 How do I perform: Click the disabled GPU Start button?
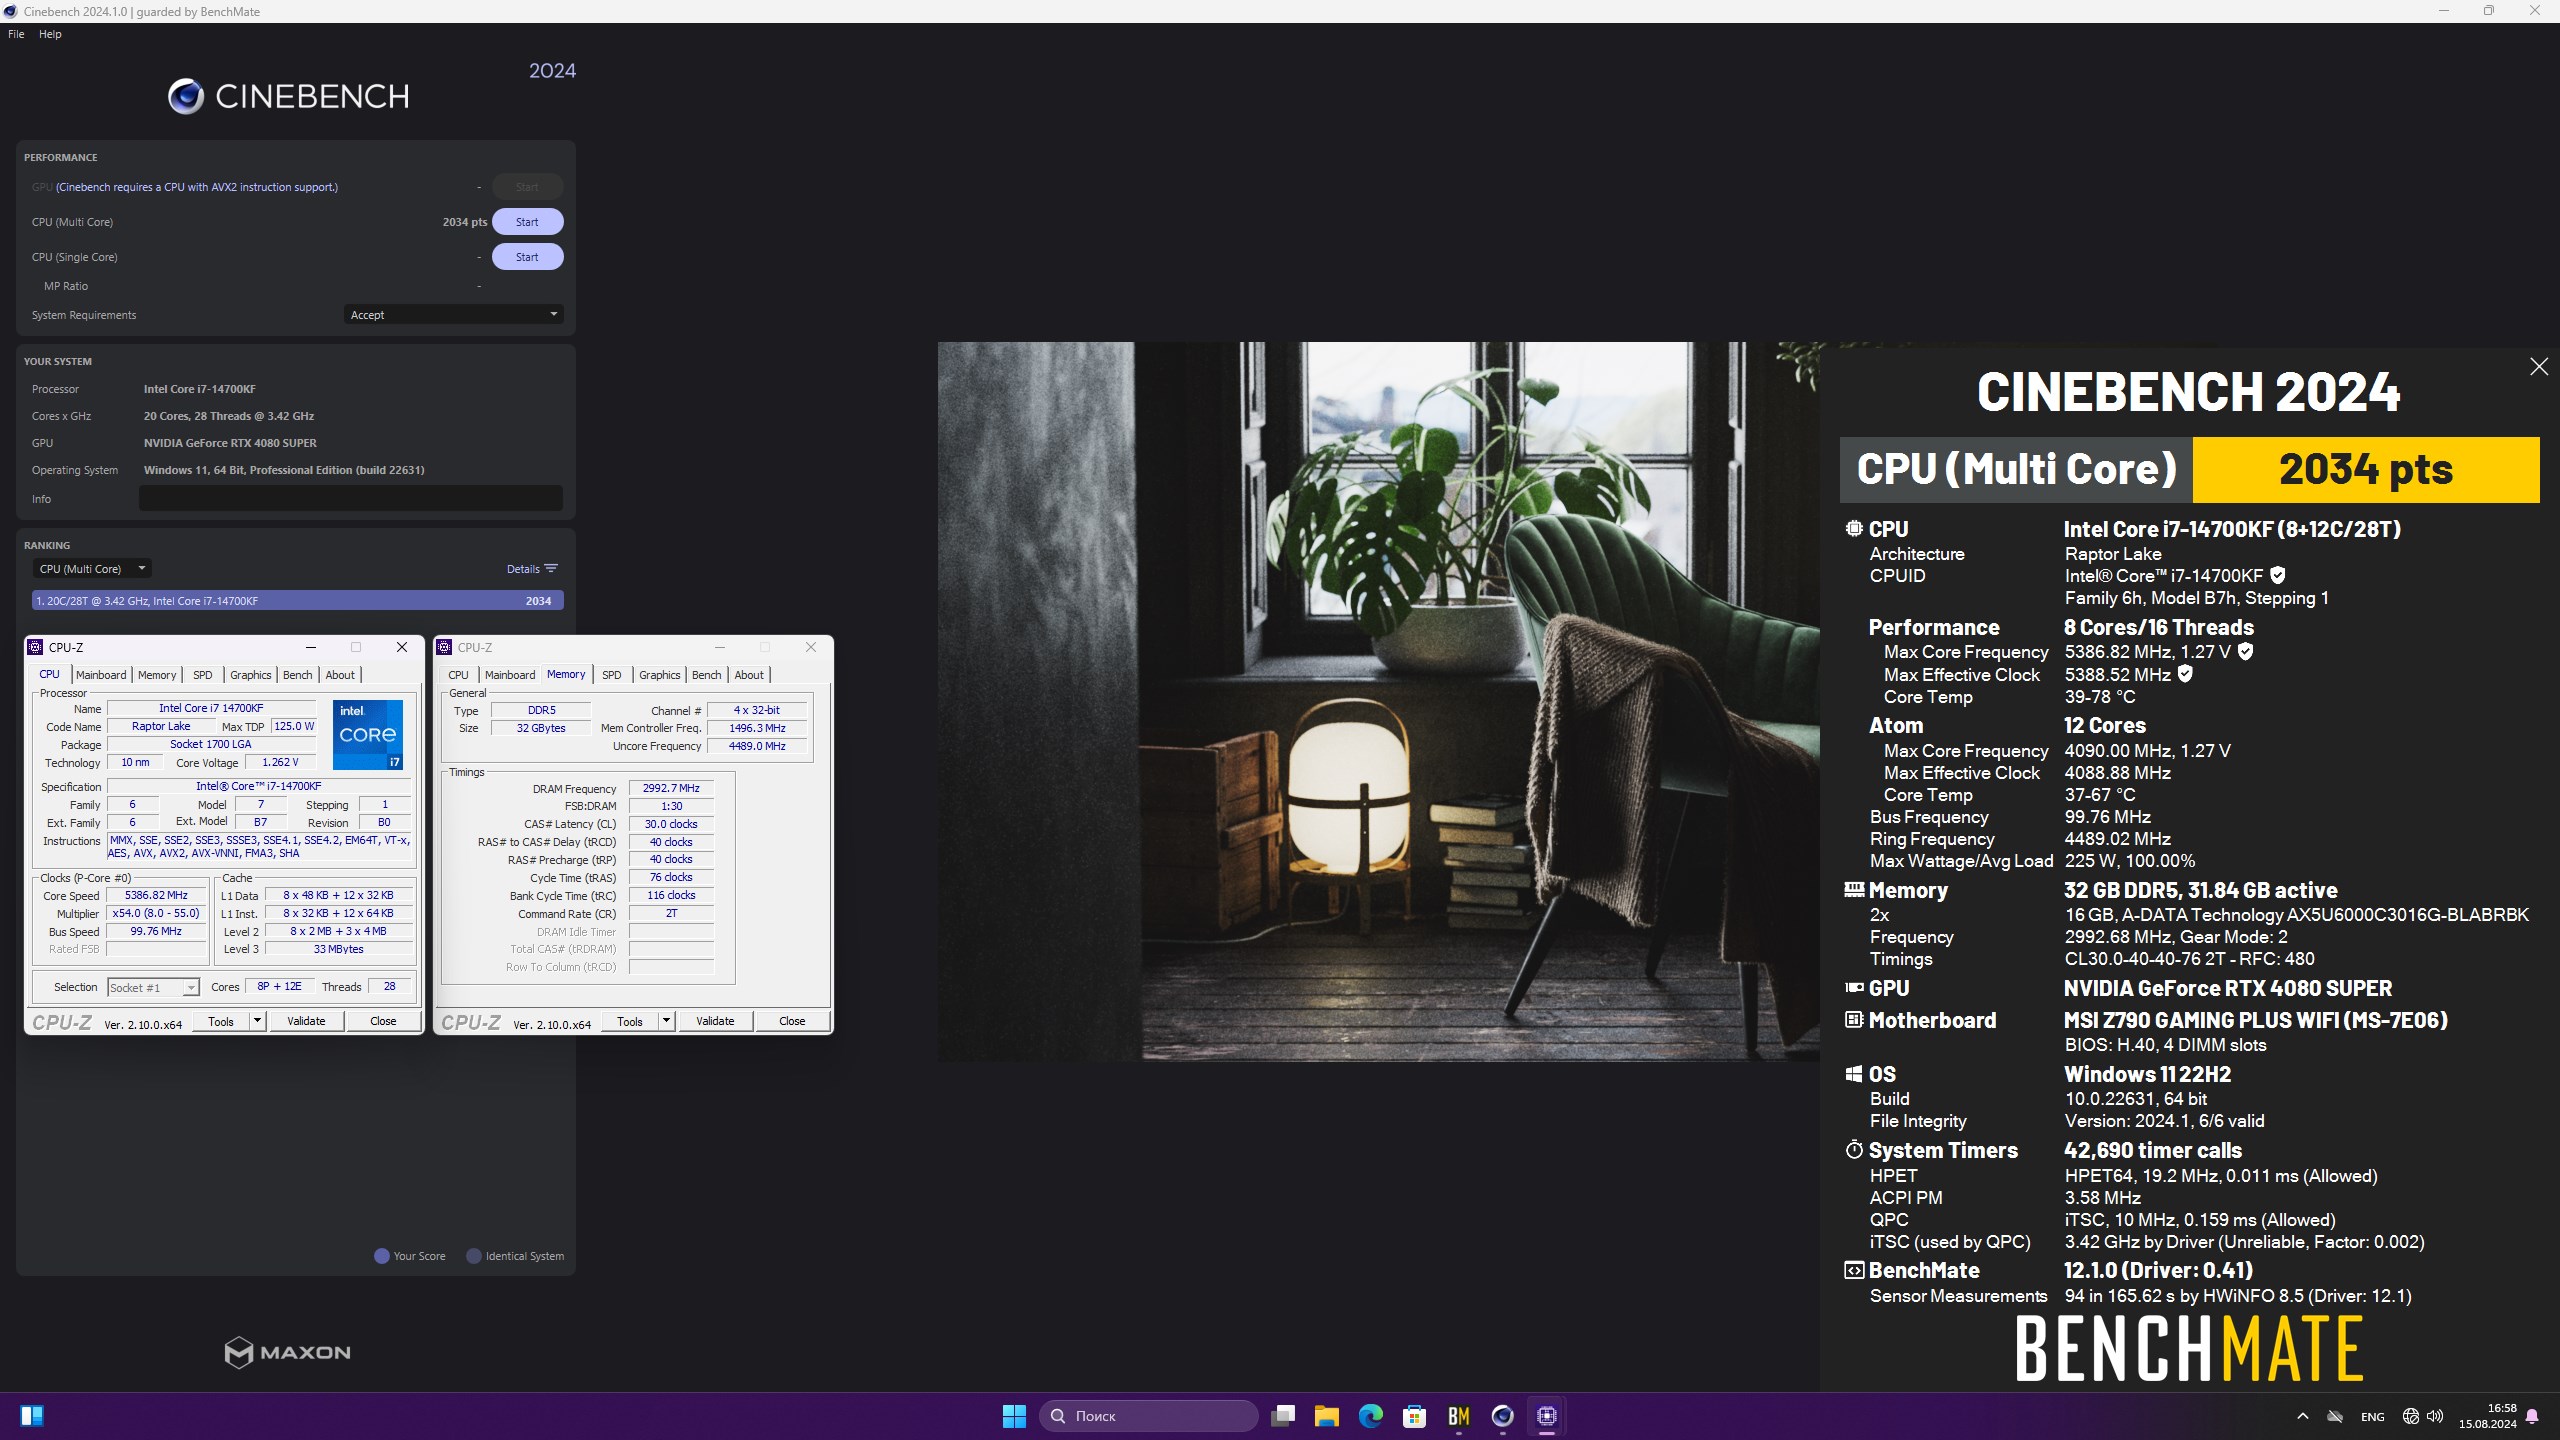click(x=527, y=187)
